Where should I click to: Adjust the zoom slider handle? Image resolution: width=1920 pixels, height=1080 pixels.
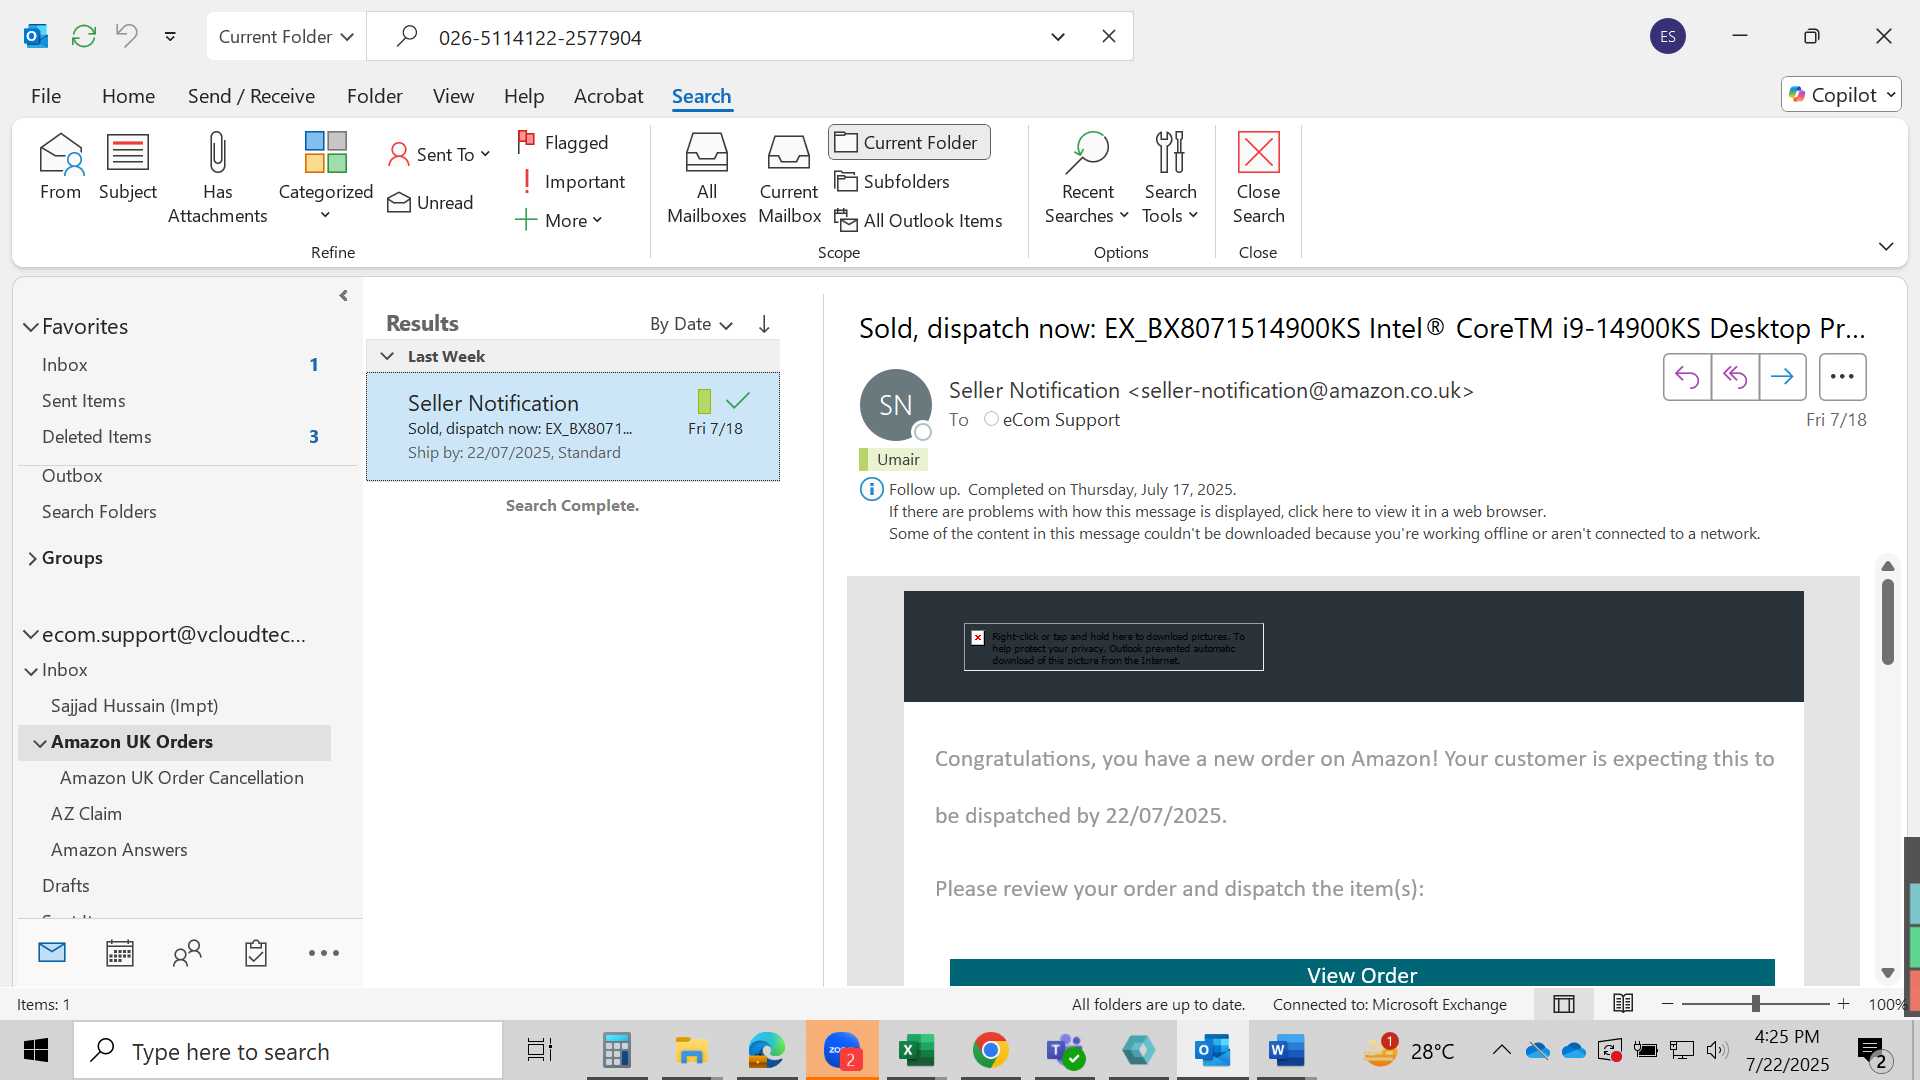click(1756, 1003)
